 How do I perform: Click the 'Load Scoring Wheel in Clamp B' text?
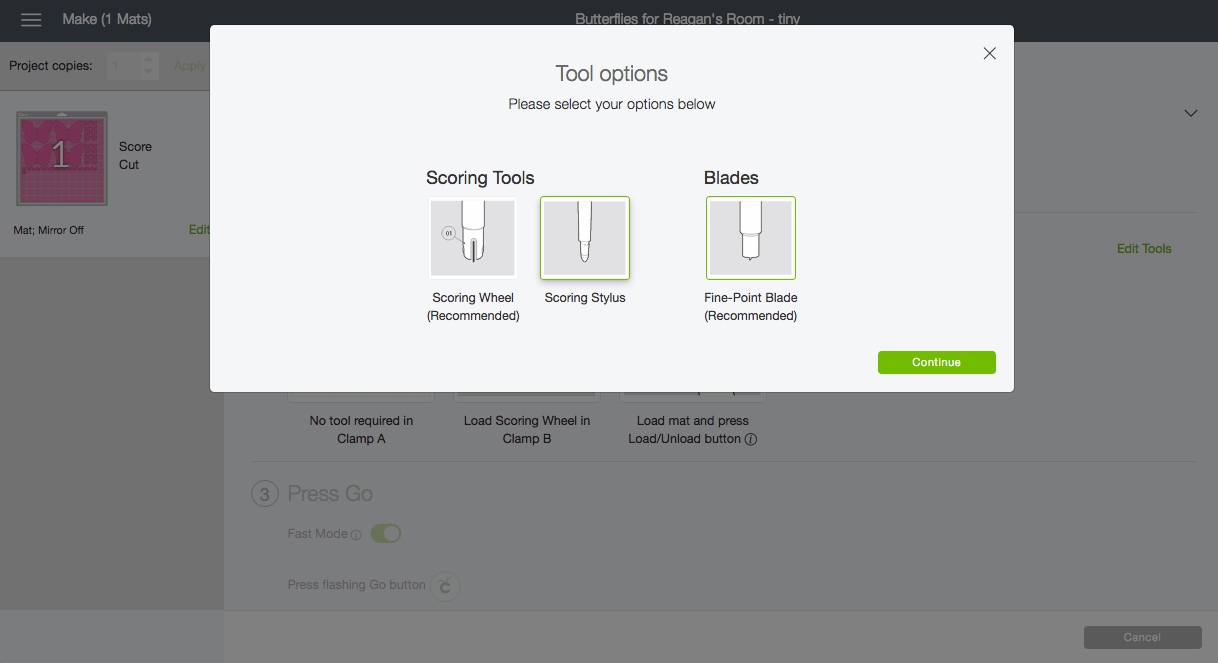click(527, 430)
